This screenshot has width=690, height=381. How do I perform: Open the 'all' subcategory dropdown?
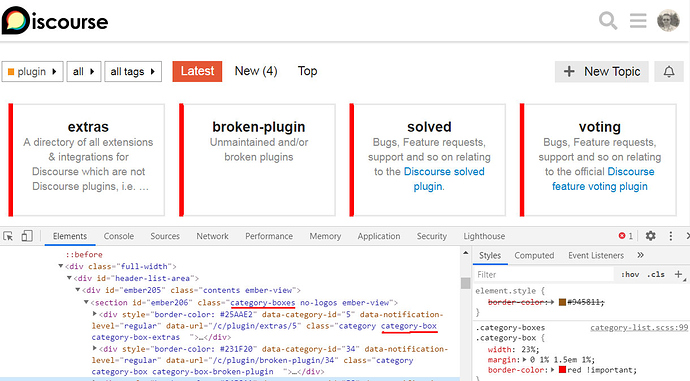click(84, 71)
